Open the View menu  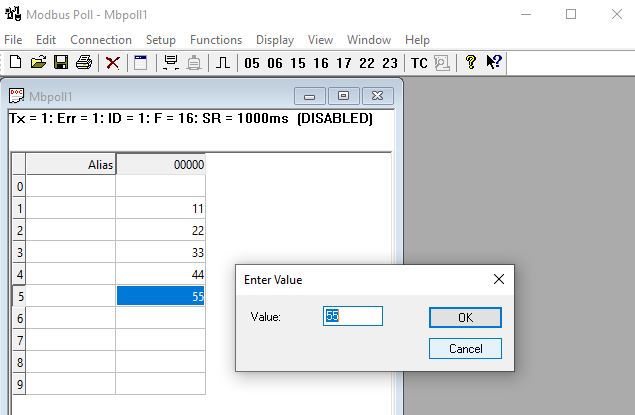coord(320,40)
